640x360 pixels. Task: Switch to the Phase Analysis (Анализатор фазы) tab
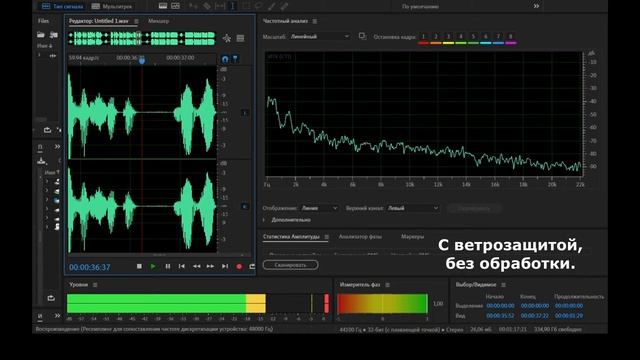coord(360,237)
